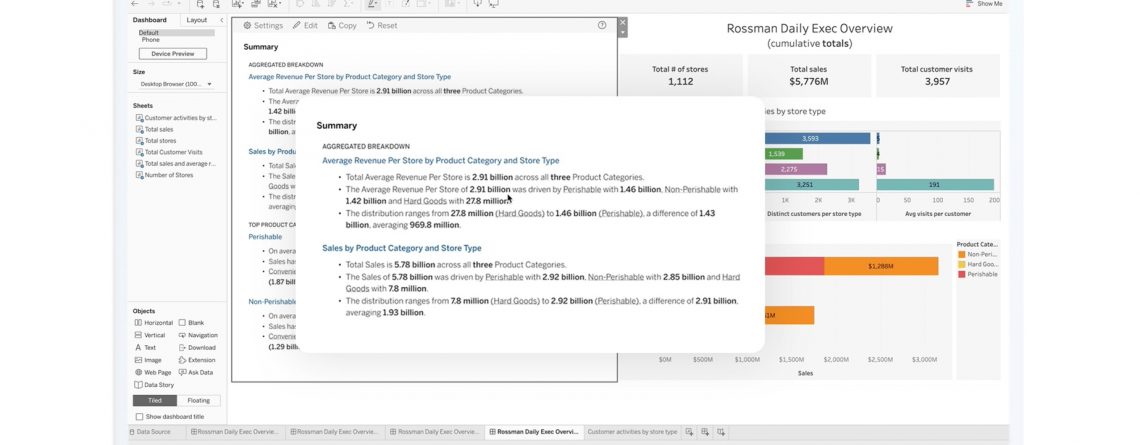Add a Vertical container object
Screen dimensions: 1140x445
click(x=150, y=335)
